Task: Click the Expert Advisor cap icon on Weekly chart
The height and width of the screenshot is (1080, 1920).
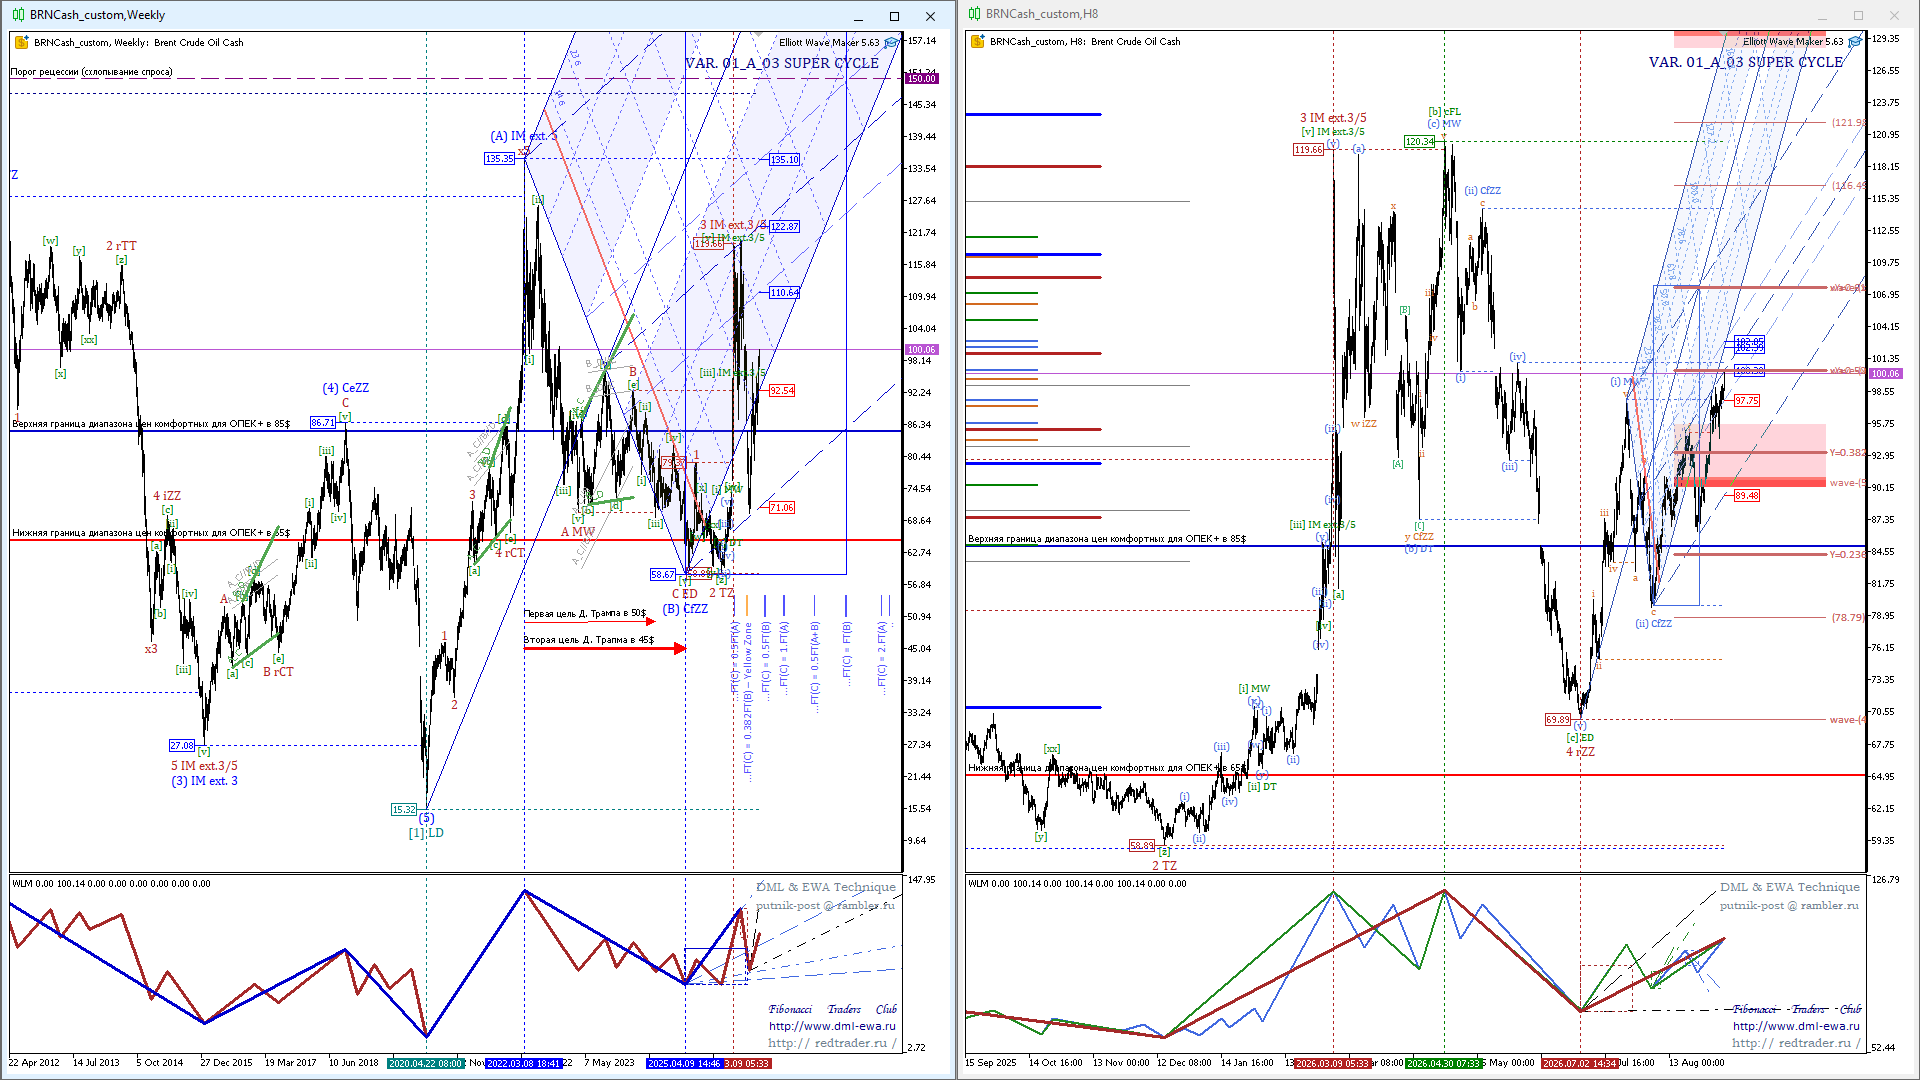Action: 891,43
